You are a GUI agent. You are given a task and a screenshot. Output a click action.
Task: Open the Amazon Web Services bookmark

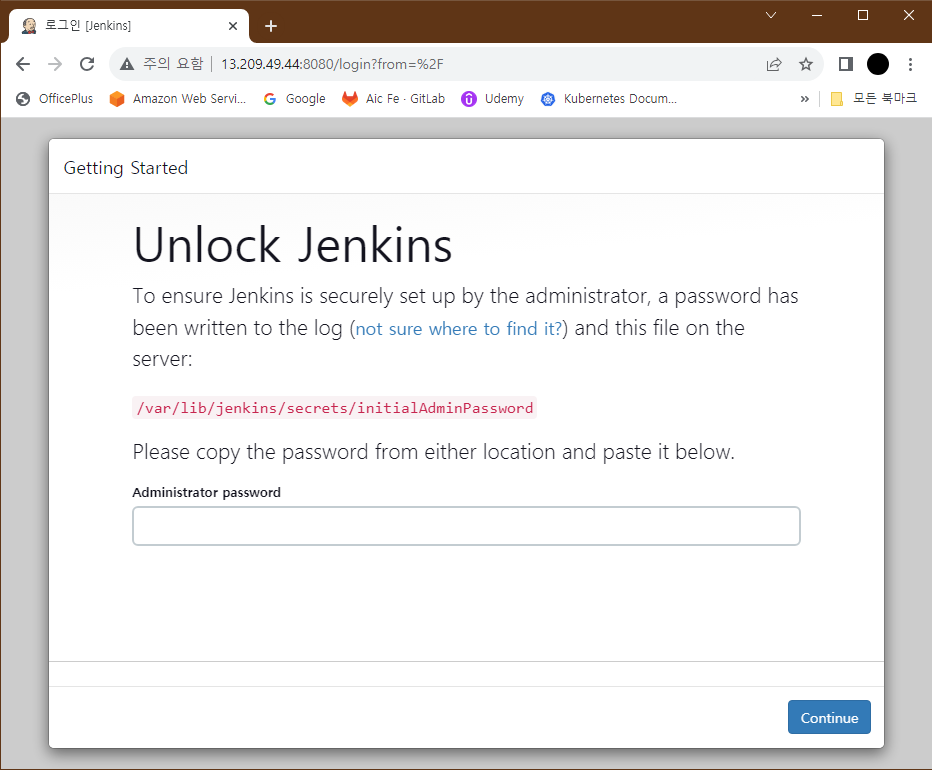(178, 99)
